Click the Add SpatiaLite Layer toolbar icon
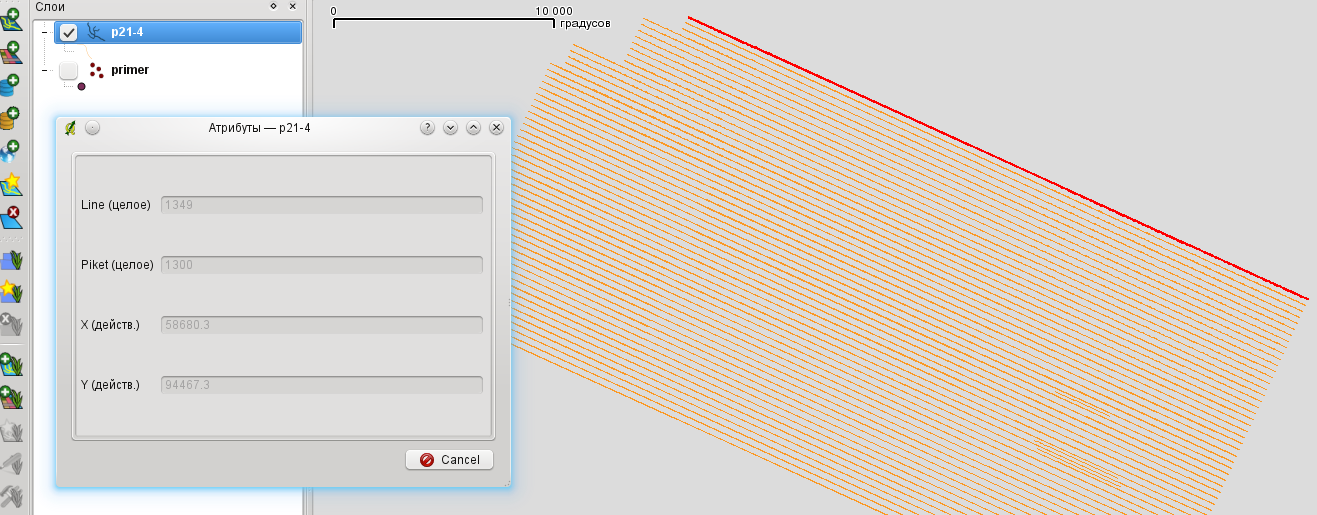This screenshot has height=515, width=1317. click(x=12, y=119)
